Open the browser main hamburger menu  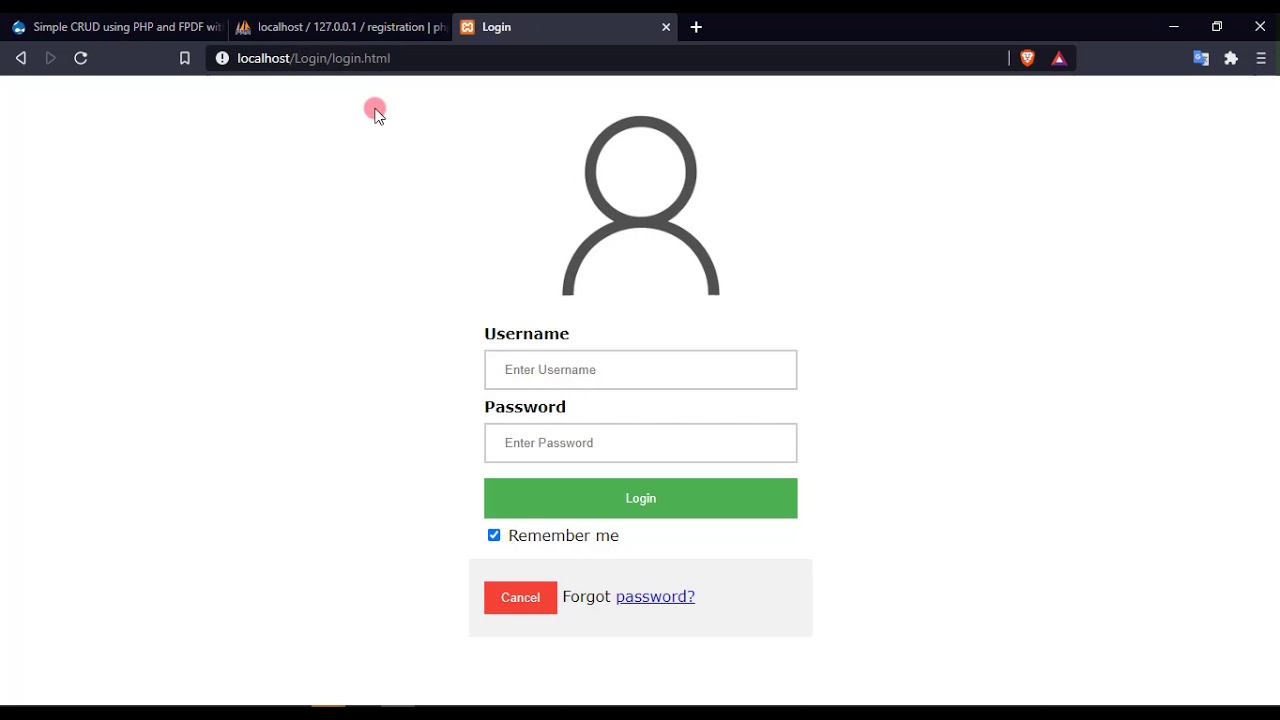pos(1261,58)
